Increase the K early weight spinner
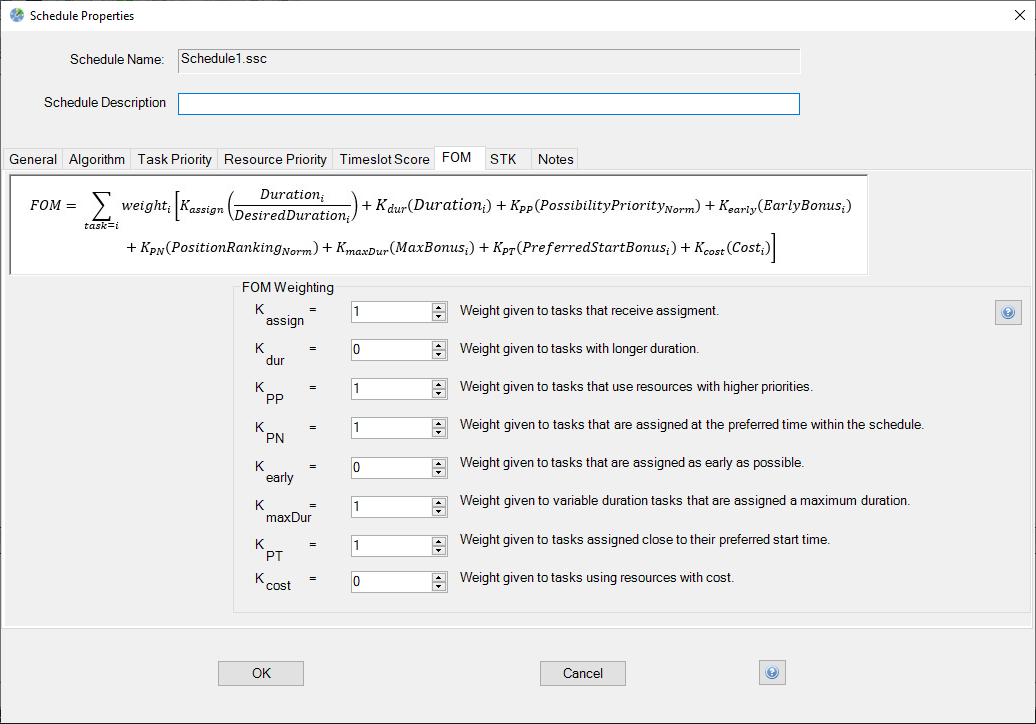The image size is (1036, 724). (438, 462)
